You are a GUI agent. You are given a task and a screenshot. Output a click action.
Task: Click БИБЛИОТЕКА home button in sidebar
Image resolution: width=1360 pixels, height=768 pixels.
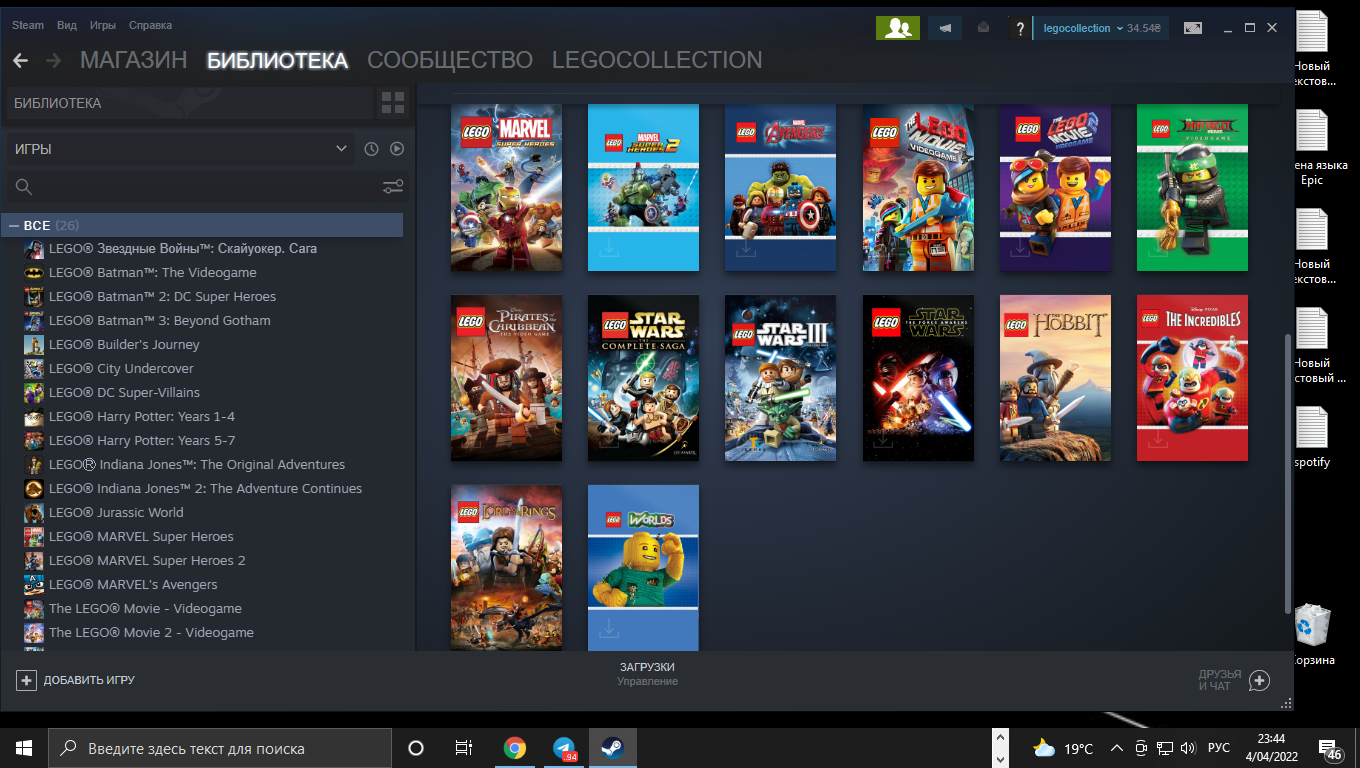(190, 103)
